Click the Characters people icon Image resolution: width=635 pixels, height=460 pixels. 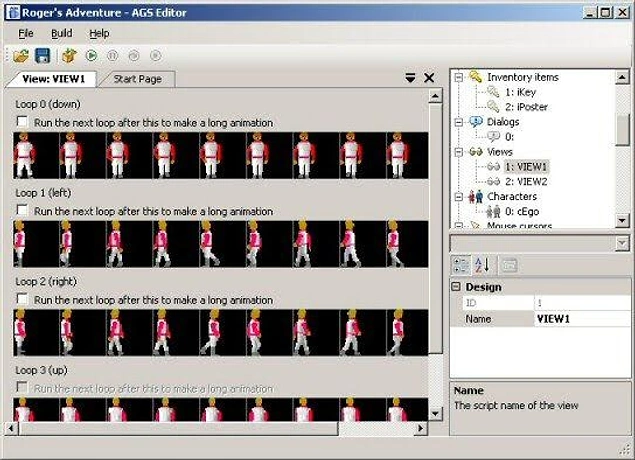point(476,196)
